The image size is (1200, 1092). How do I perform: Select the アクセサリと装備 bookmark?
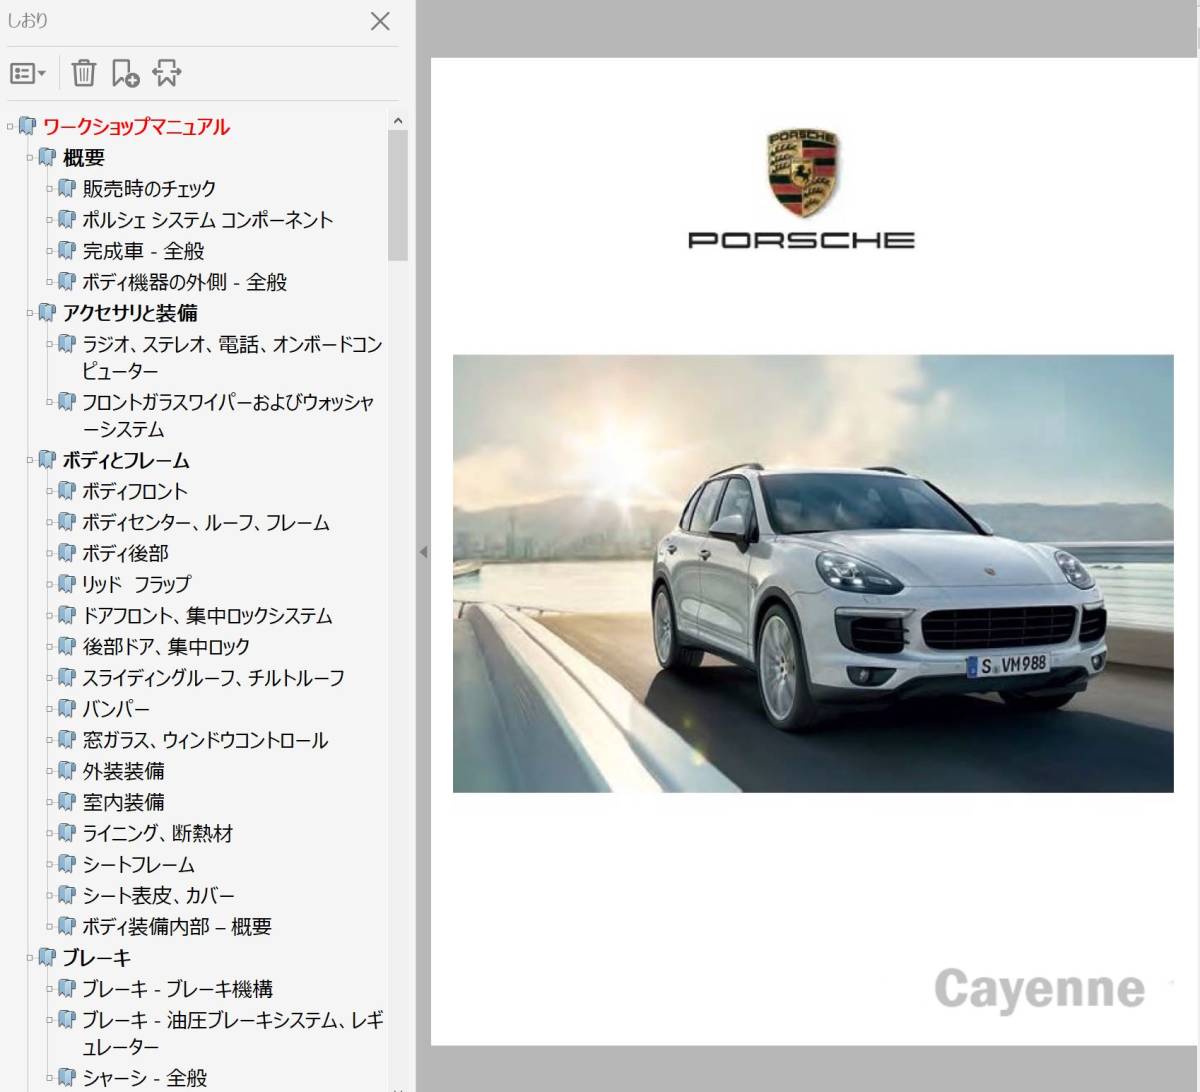pyautogui.click(x=130, y=313)
